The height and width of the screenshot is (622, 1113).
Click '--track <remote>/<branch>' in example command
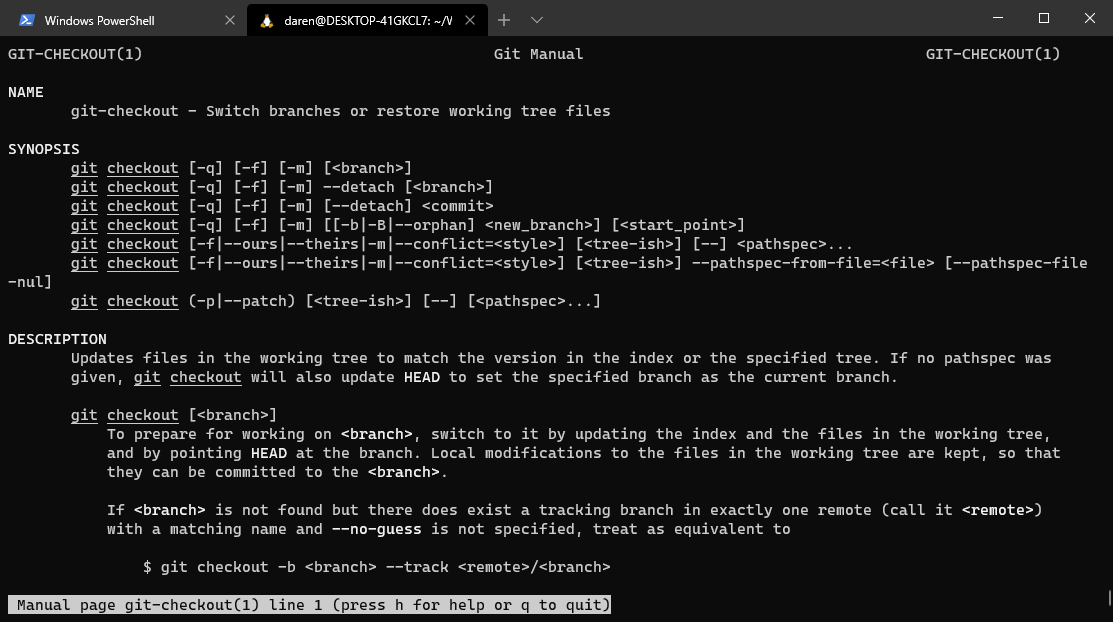[498, 567]
